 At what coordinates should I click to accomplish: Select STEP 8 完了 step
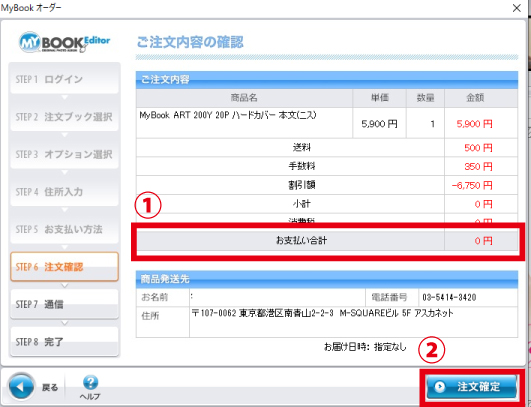click(x=64, y=342)
